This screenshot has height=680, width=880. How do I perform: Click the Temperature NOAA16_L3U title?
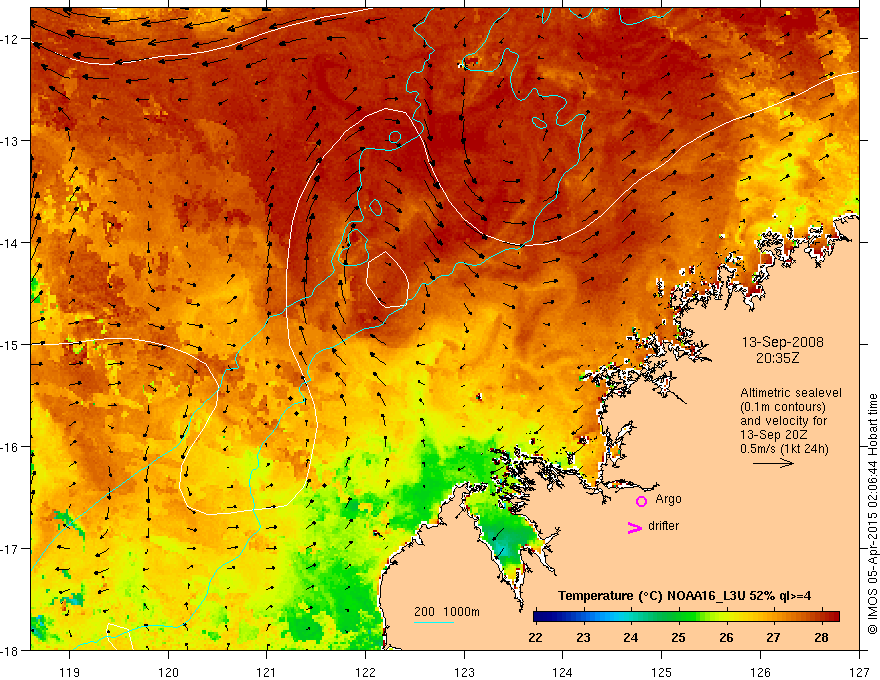click(684, 596)
